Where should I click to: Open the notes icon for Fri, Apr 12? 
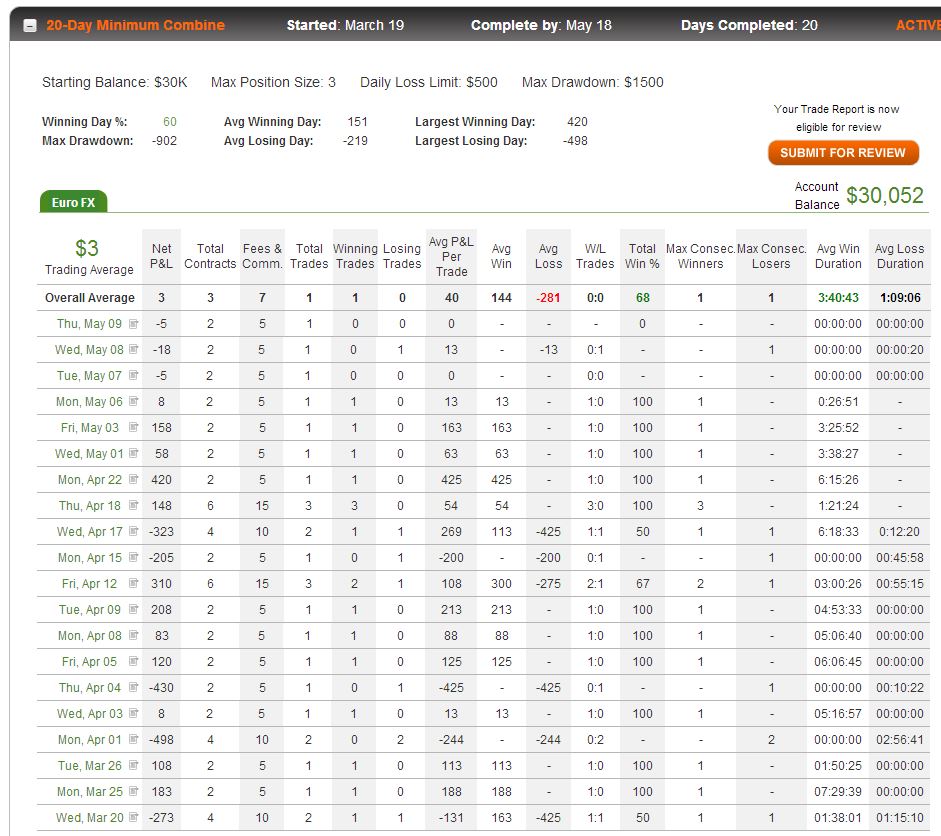[133, 584]
